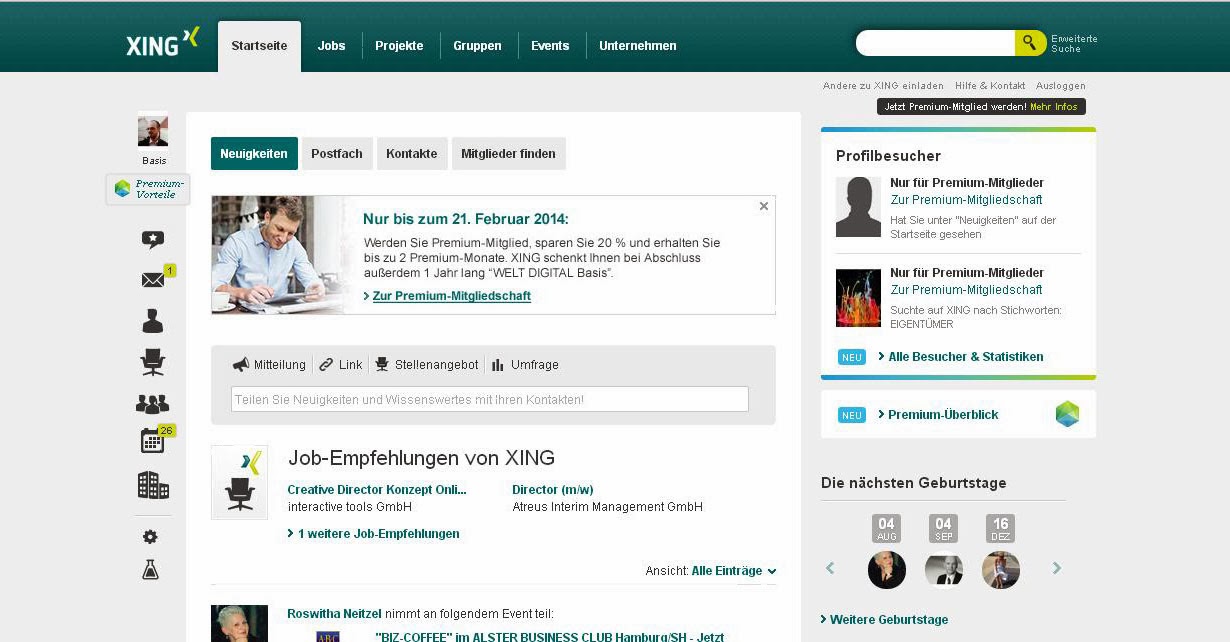Click the Premium-Überblick hexagon icon
Viewport: 1230px width, 642px height.
click(1067, 414)
